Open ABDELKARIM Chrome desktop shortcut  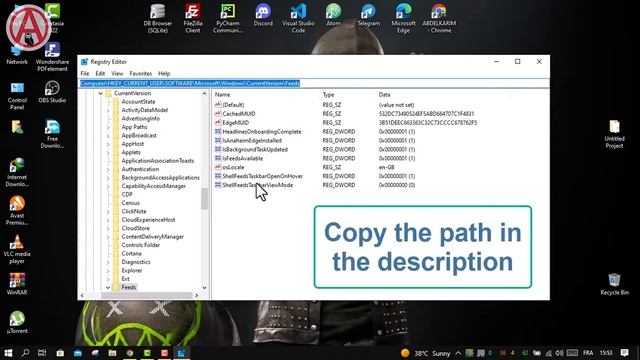[x=439, y=18]
